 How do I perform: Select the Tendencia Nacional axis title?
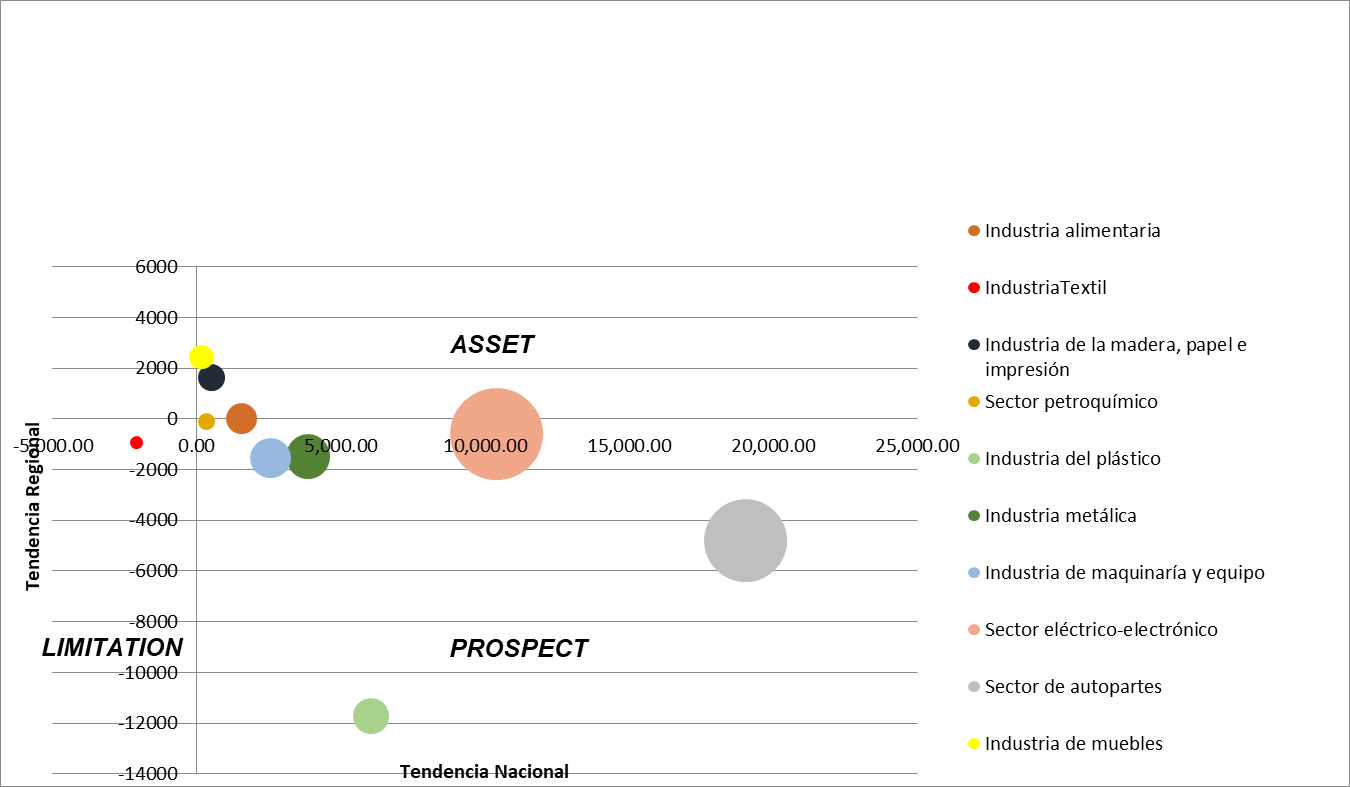[x=484, y=771]
